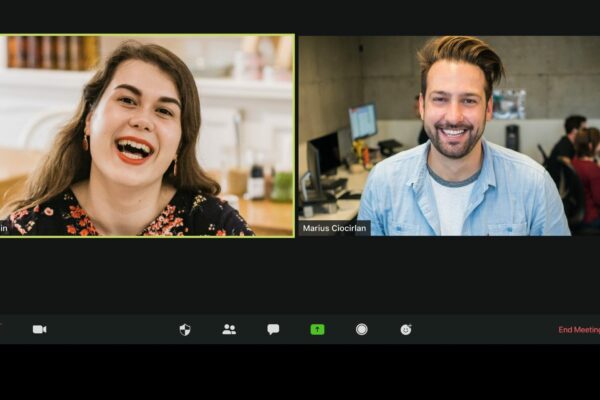Click the partially visible mute icon at left edge
Screen dimensions: 600x400
[2, 329]
